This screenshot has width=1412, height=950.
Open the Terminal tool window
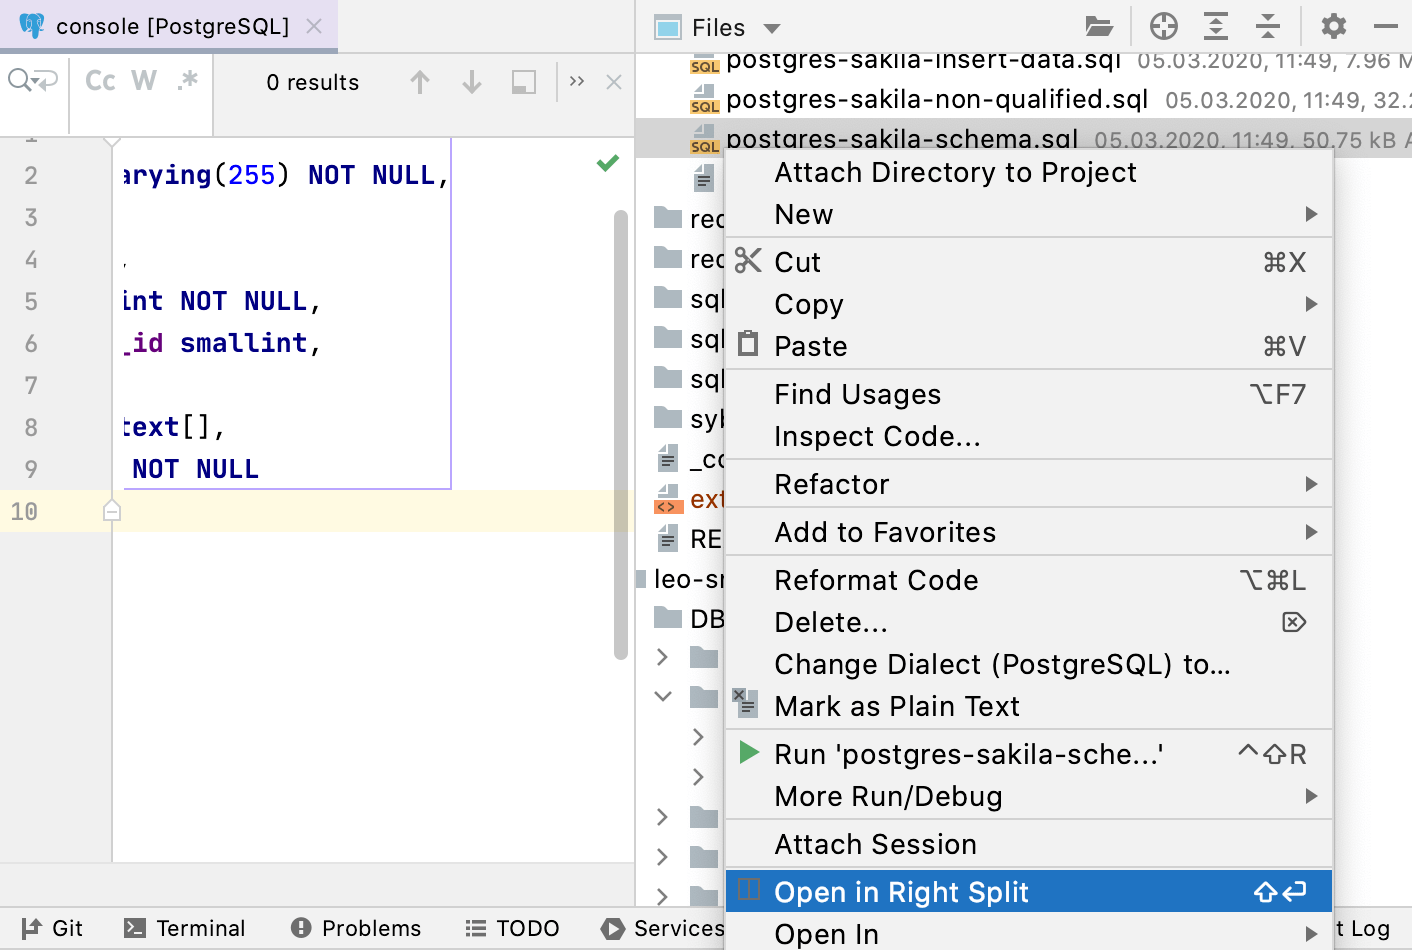pos(185,928)
